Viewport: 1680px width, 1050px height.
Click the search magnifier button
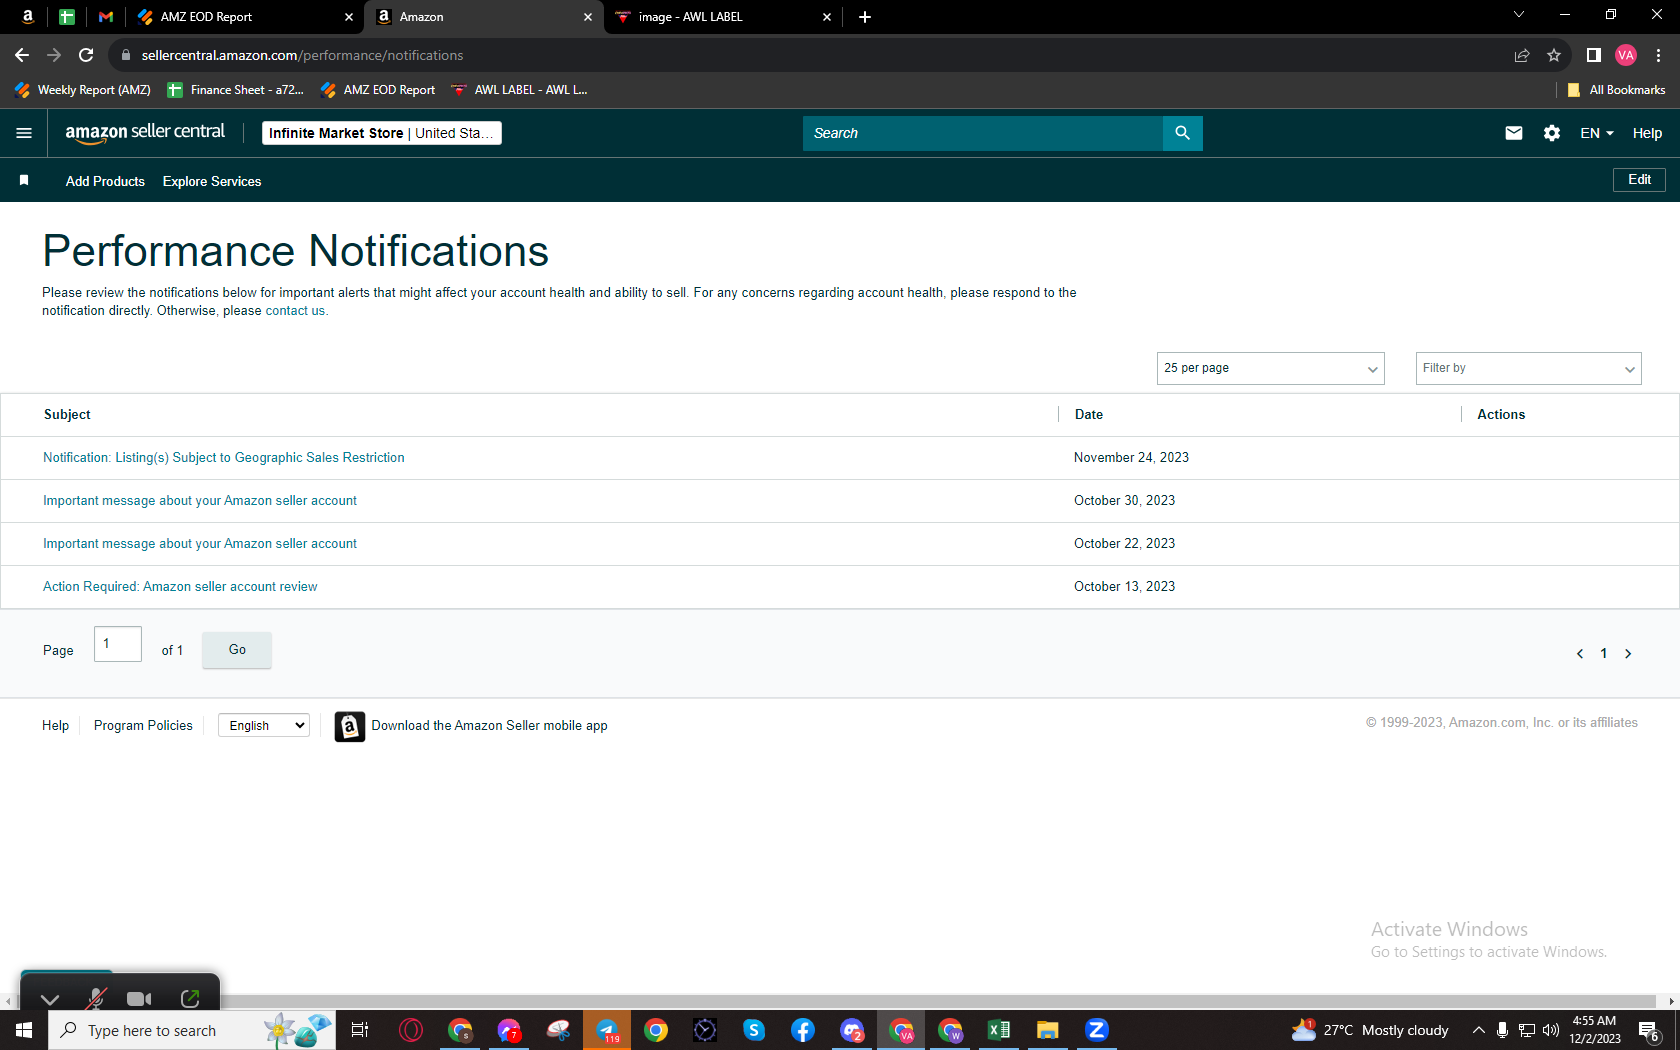point(1182,133)
